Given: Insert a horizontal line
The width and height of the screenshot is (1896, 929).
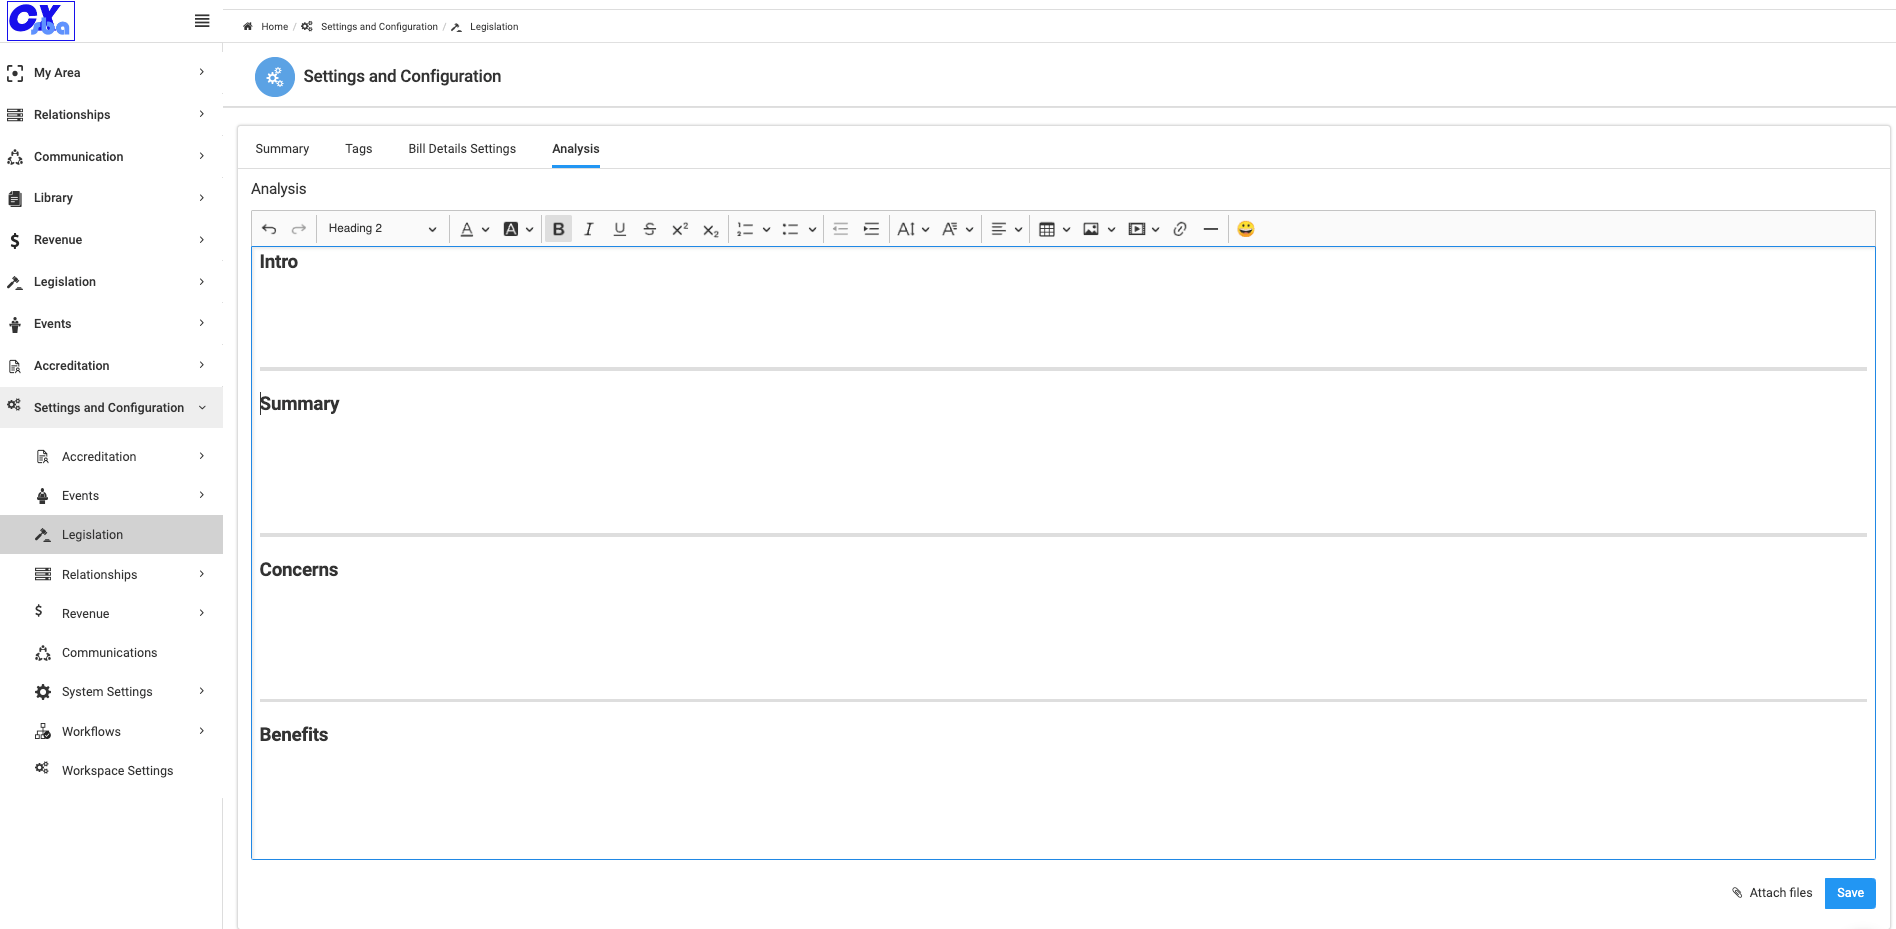Looking at the screenshot, I should (1210, 229).
